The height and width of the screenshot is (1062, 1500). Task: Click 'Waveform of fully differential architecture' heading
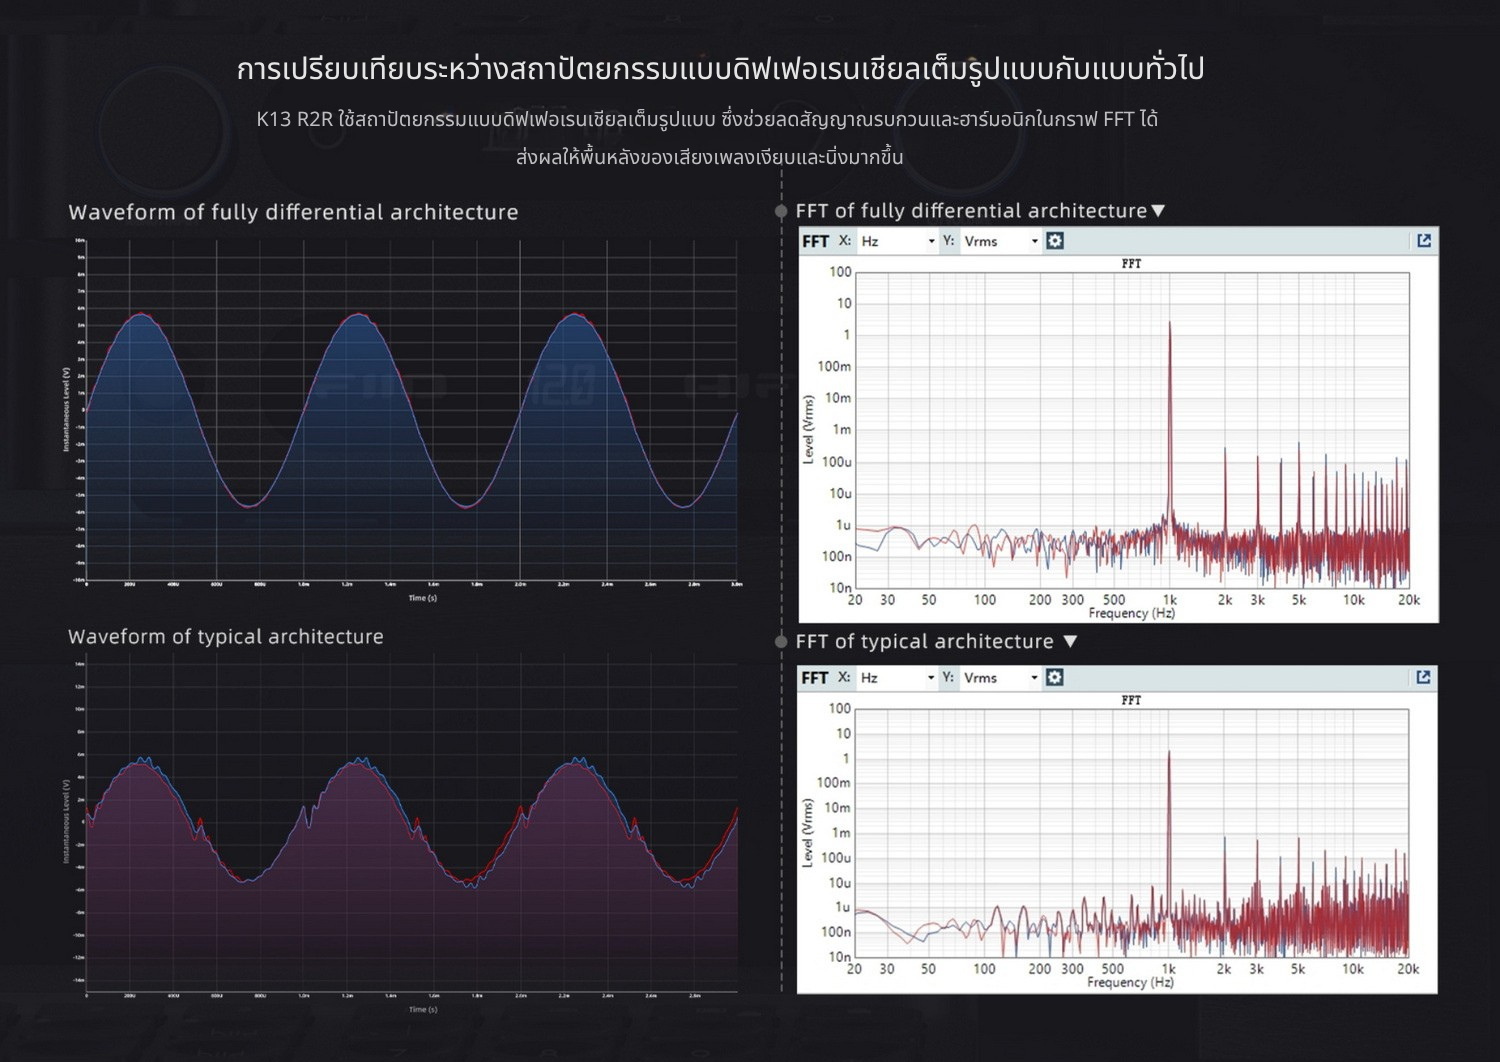pyautogui.click(x=293, y=212)
